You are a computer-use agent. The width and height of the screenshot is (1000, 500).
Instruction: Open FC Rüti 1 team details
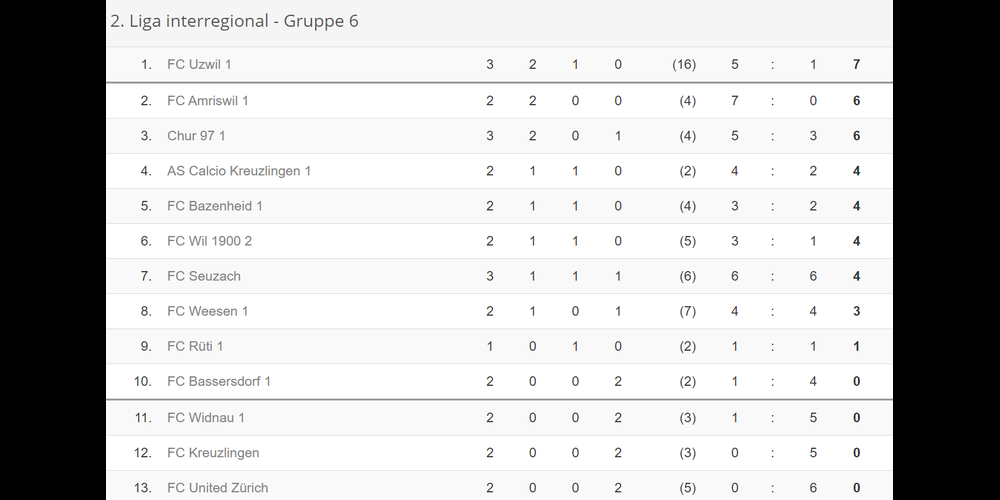click(195, 346)
